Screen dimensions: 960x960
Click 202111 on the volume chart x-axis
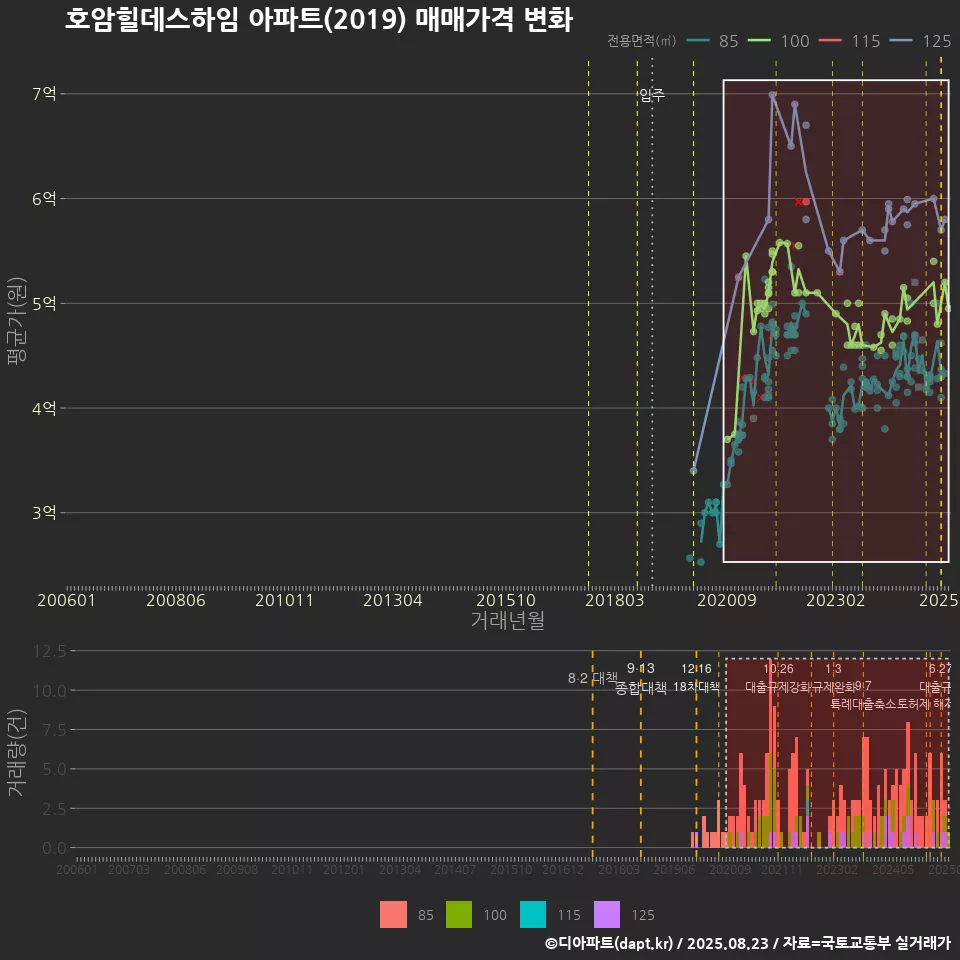pos(782,869)
